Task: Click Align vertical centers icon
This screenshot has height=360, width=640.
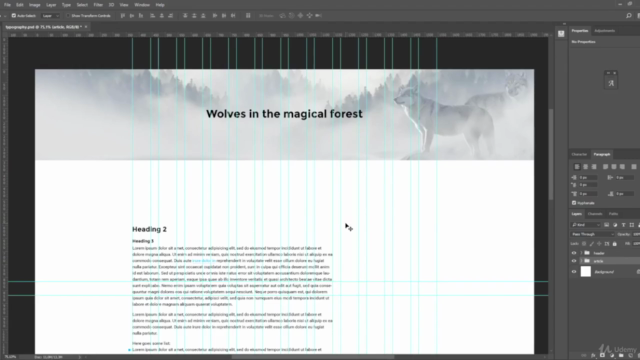Action: coord(131,16)
